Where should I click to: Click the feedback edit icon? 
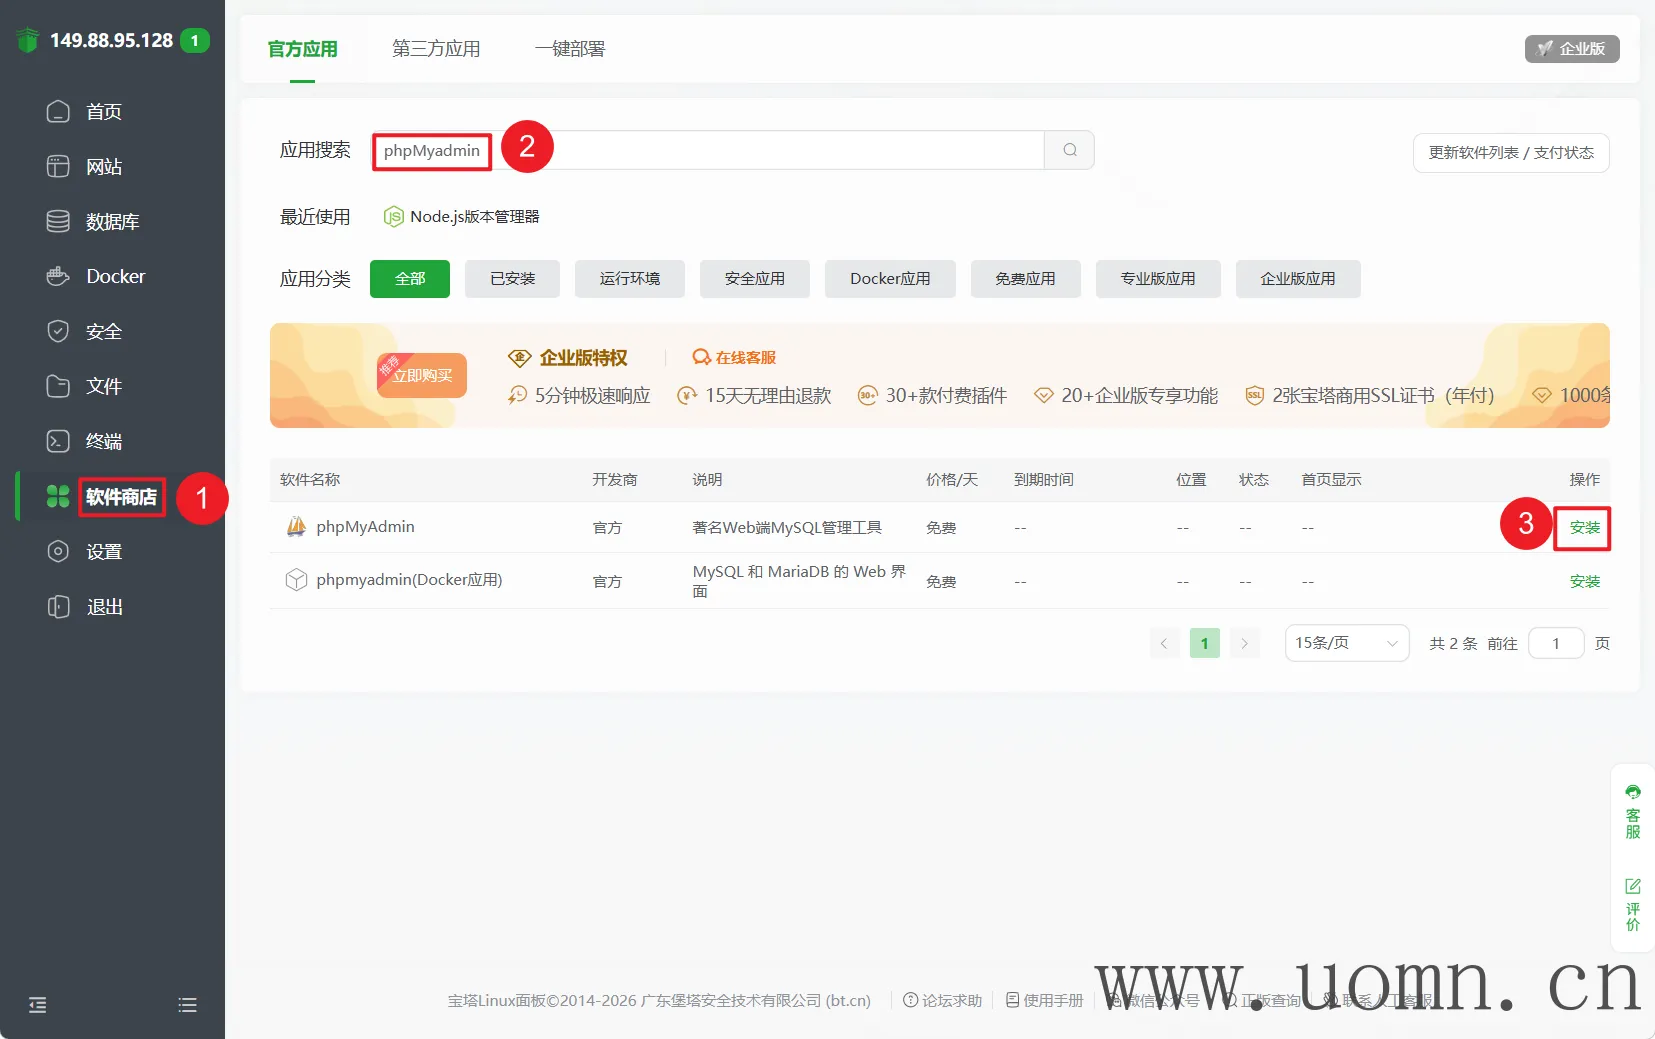tap(1632, 886)
